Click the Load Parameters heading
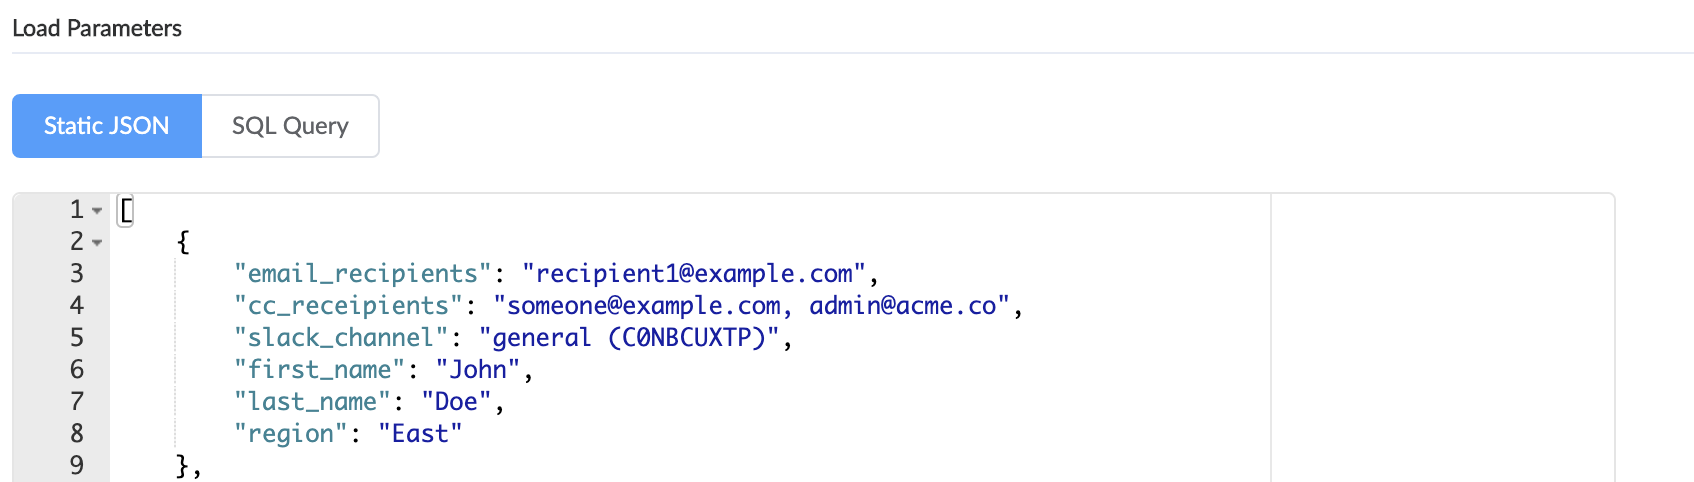This screenshot has height=482, width=1694. coord(97,28)
